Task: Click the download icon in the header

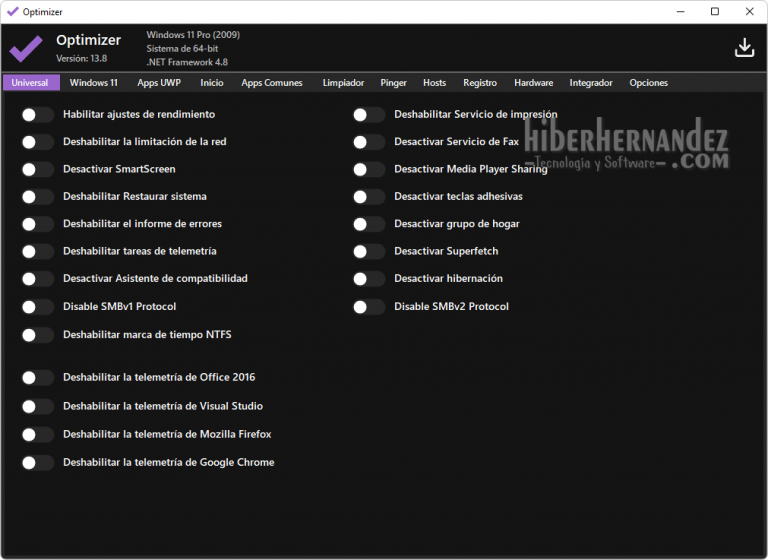Action: point(744,48)
